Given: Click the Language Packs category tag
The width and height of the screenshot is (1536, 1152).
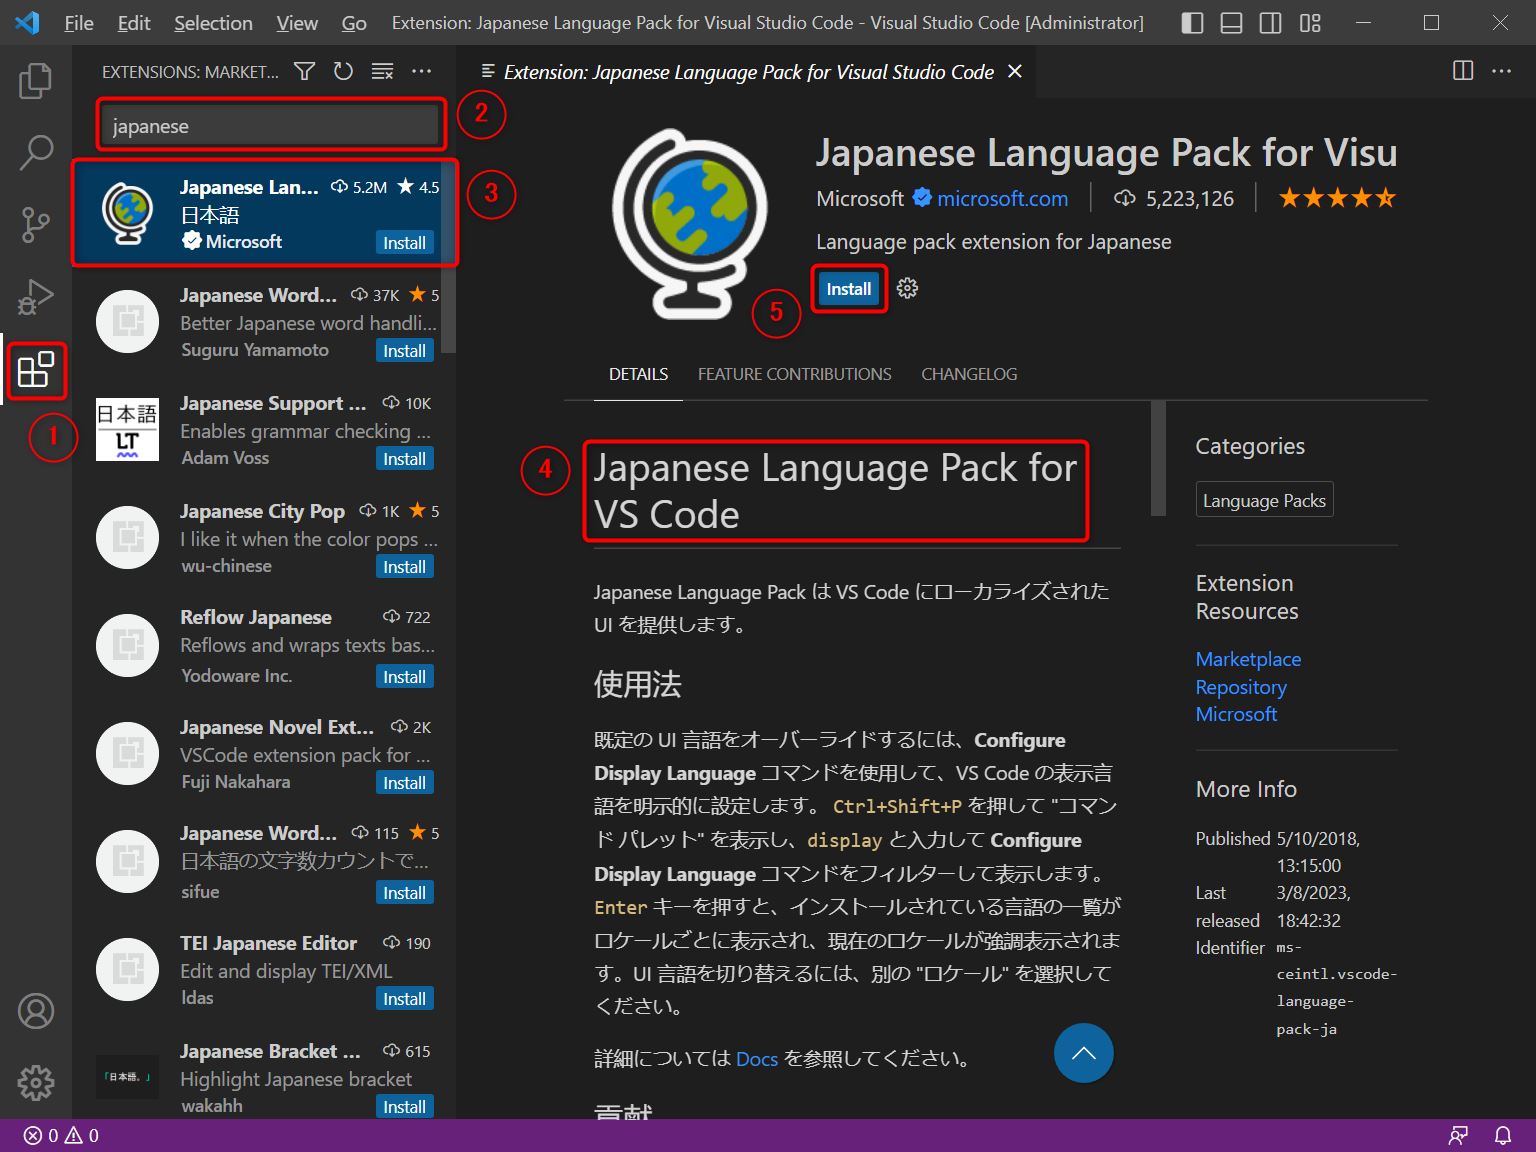Looking at the screenshot, I should point(1264,500).
